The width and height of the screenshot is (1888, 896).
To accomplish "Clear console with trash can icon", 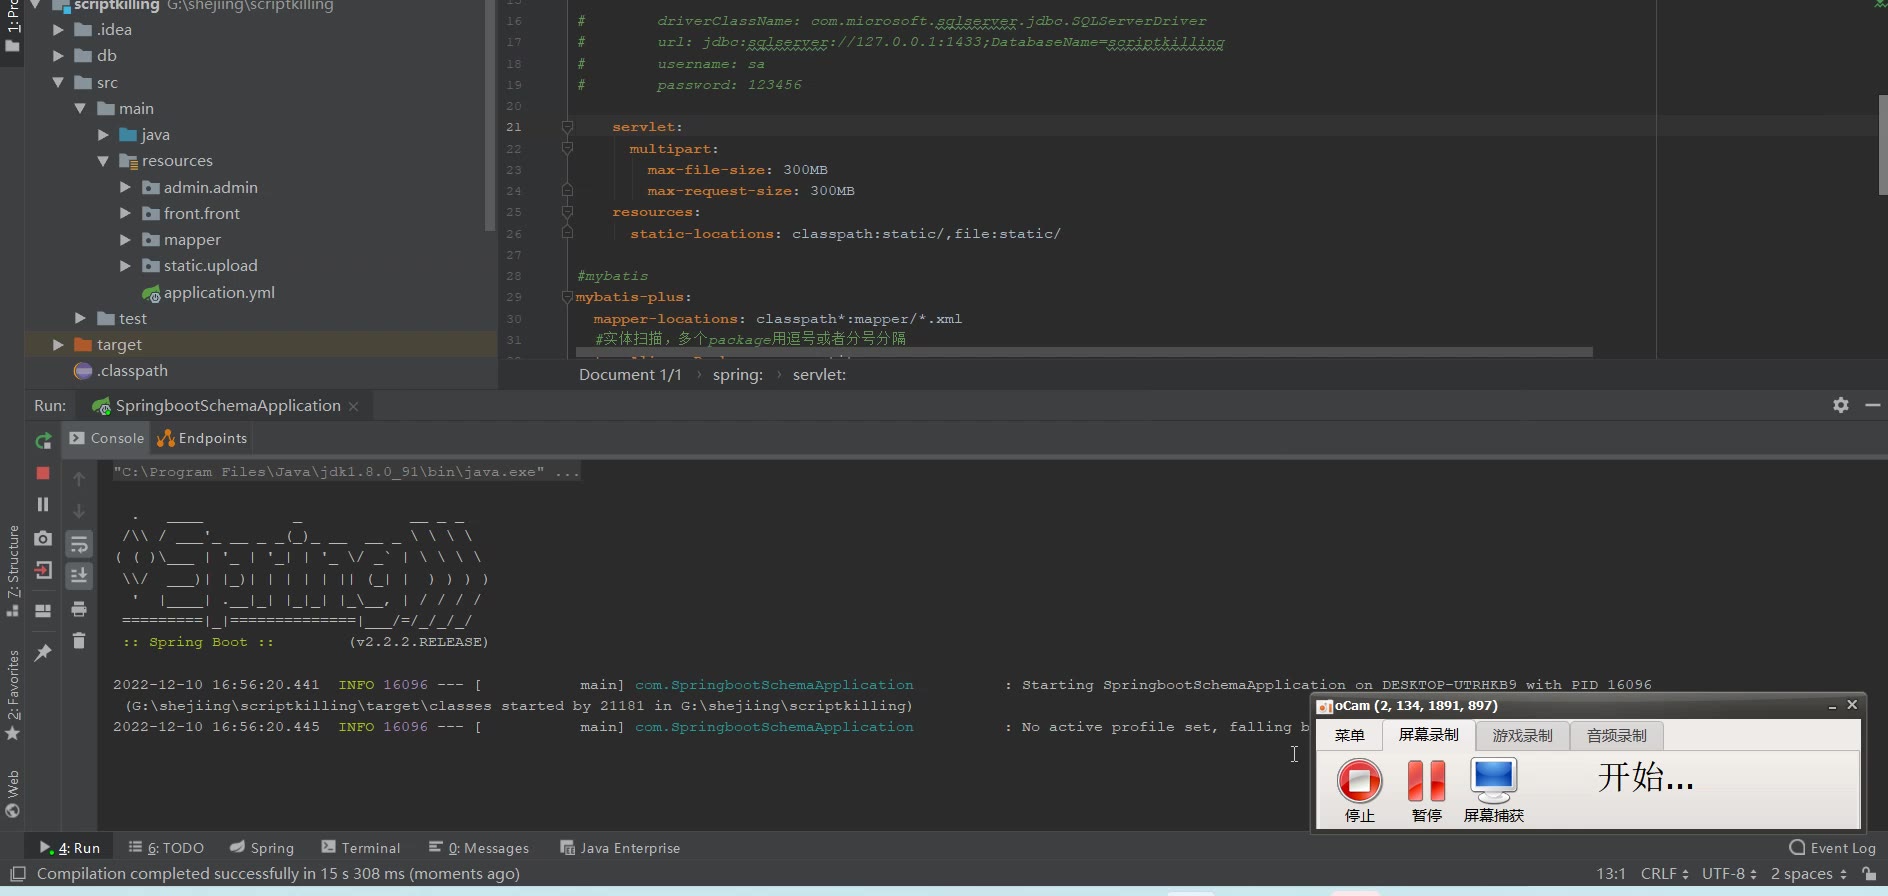I will (79, 641).
